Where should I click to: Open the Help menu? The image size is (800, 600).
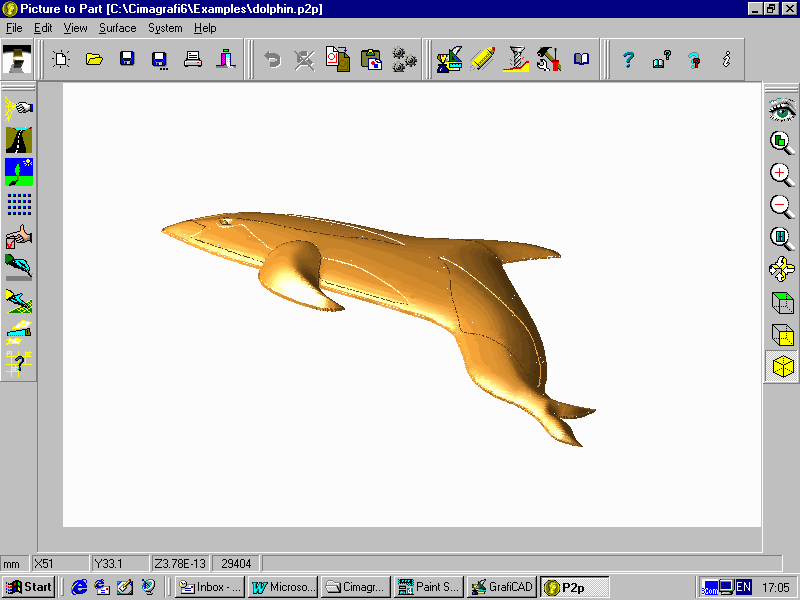(x=205, y=28)
